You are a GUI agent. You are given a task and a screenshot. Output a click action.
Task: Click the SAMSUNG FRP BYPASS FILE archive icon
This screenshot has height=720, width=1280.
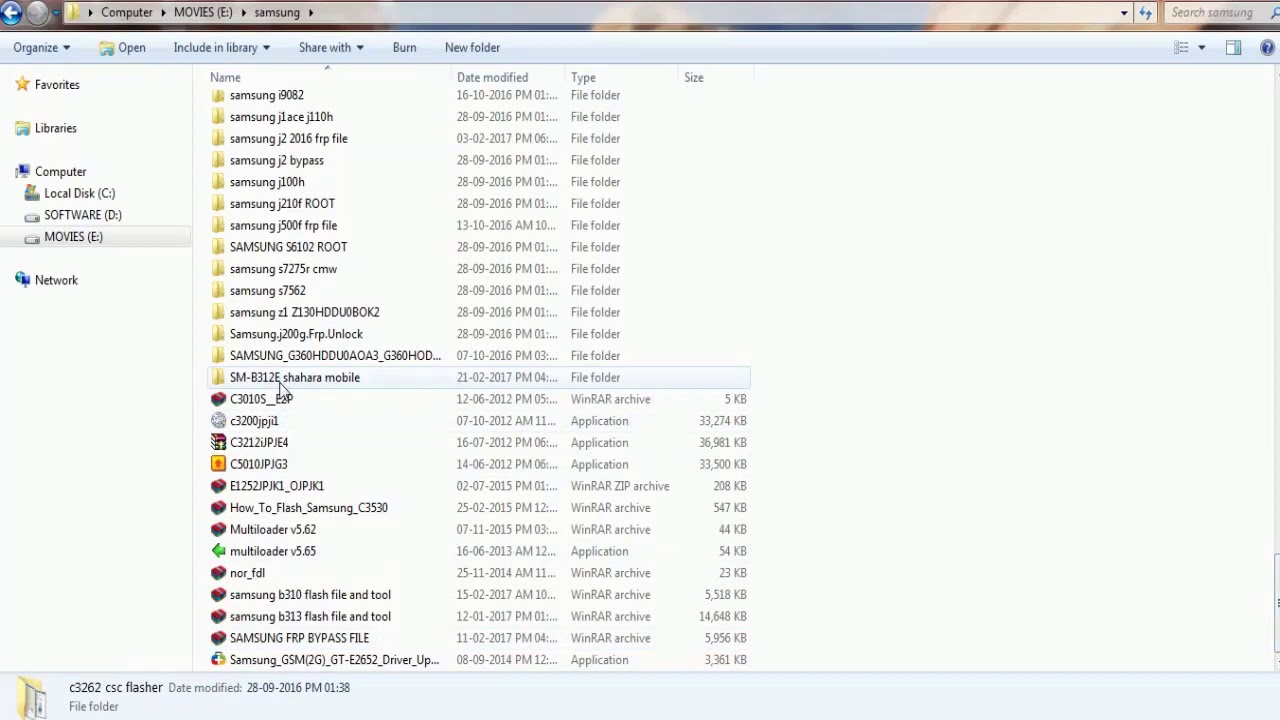coord(218,638)
